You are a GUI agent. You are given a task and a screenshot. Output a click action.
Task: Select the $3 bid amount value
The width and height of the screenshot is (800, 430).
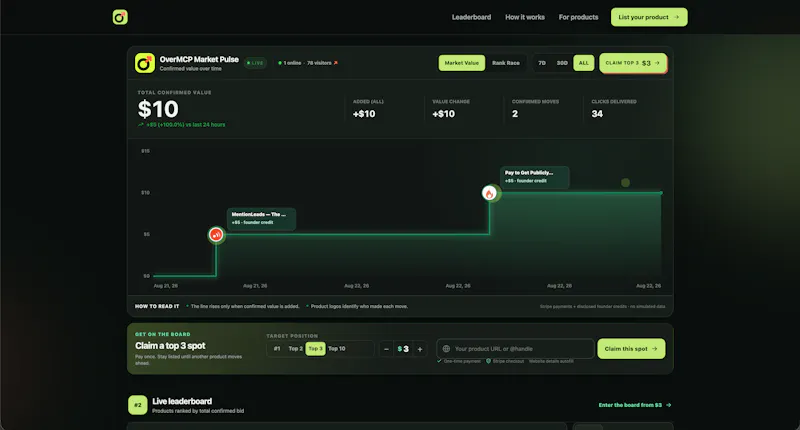403,349
